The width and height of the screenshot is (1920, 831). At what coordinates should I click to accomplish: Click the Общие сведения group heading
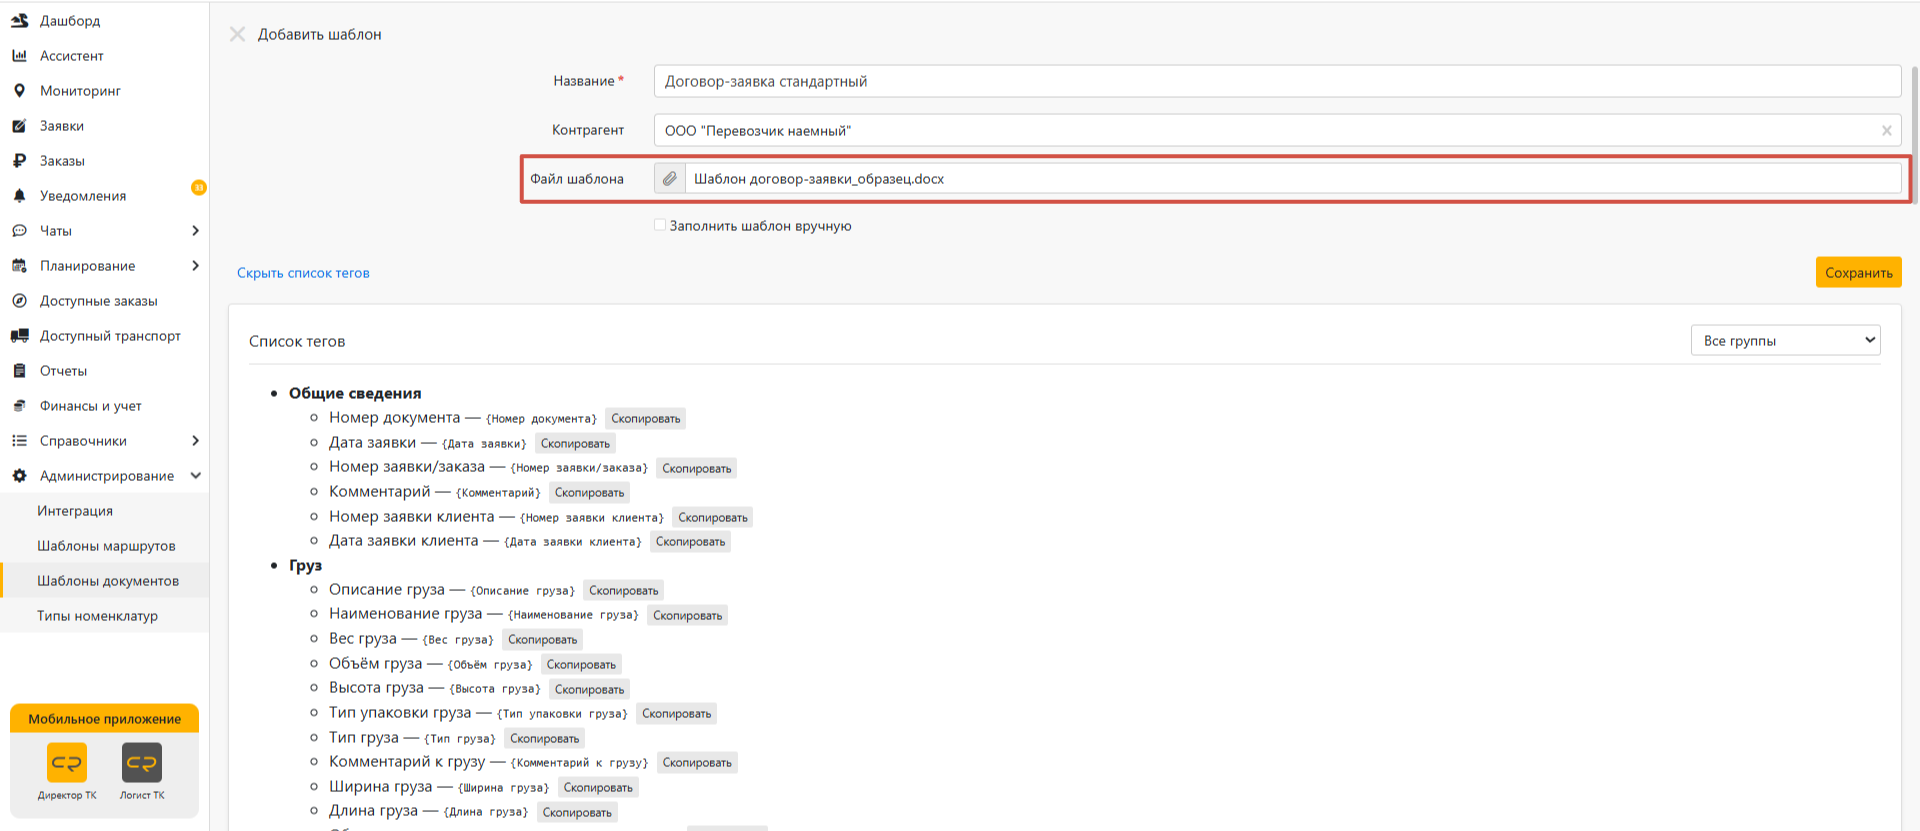pyautogui.click(x=355, y=393)
